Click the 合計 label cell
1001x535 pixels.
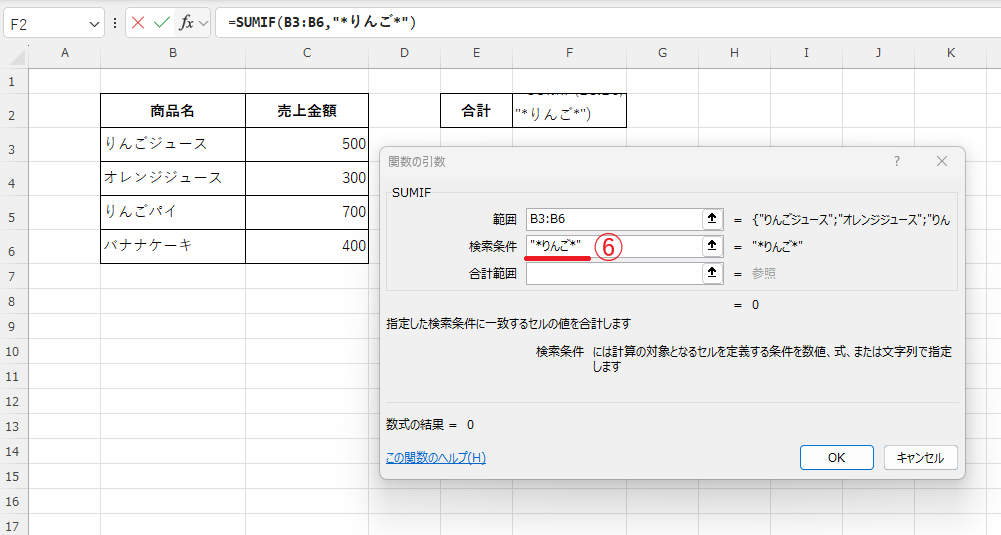pos(476,110)
